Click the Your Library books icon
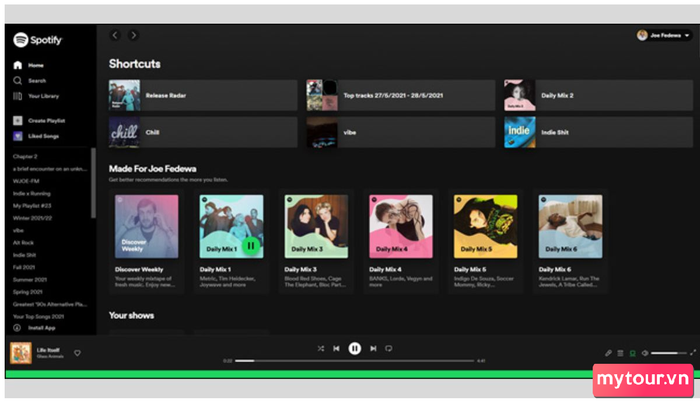Image resolution: width=700 pixels, height=405 pixels. (x=17, y=96)
